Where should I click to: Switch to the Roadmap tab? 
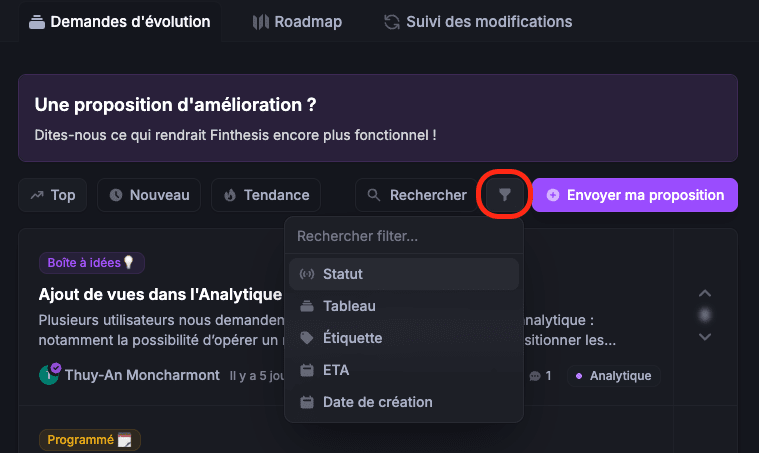pos(297,21)
